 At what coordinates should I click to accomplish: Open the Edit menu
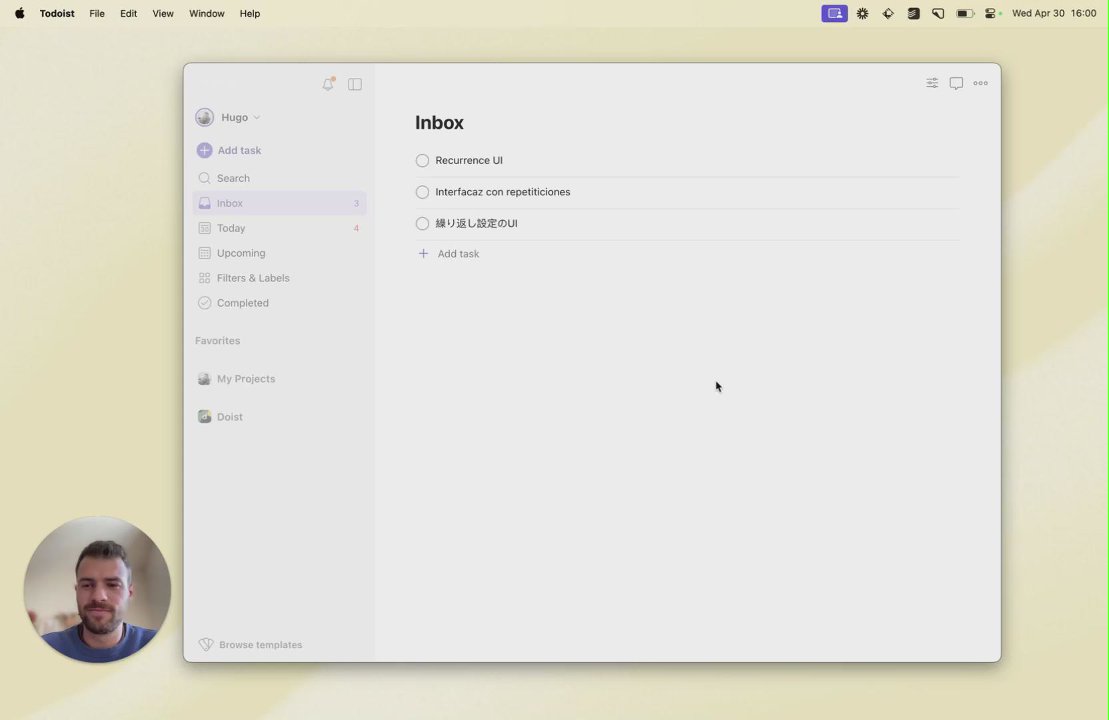[129, 13]
